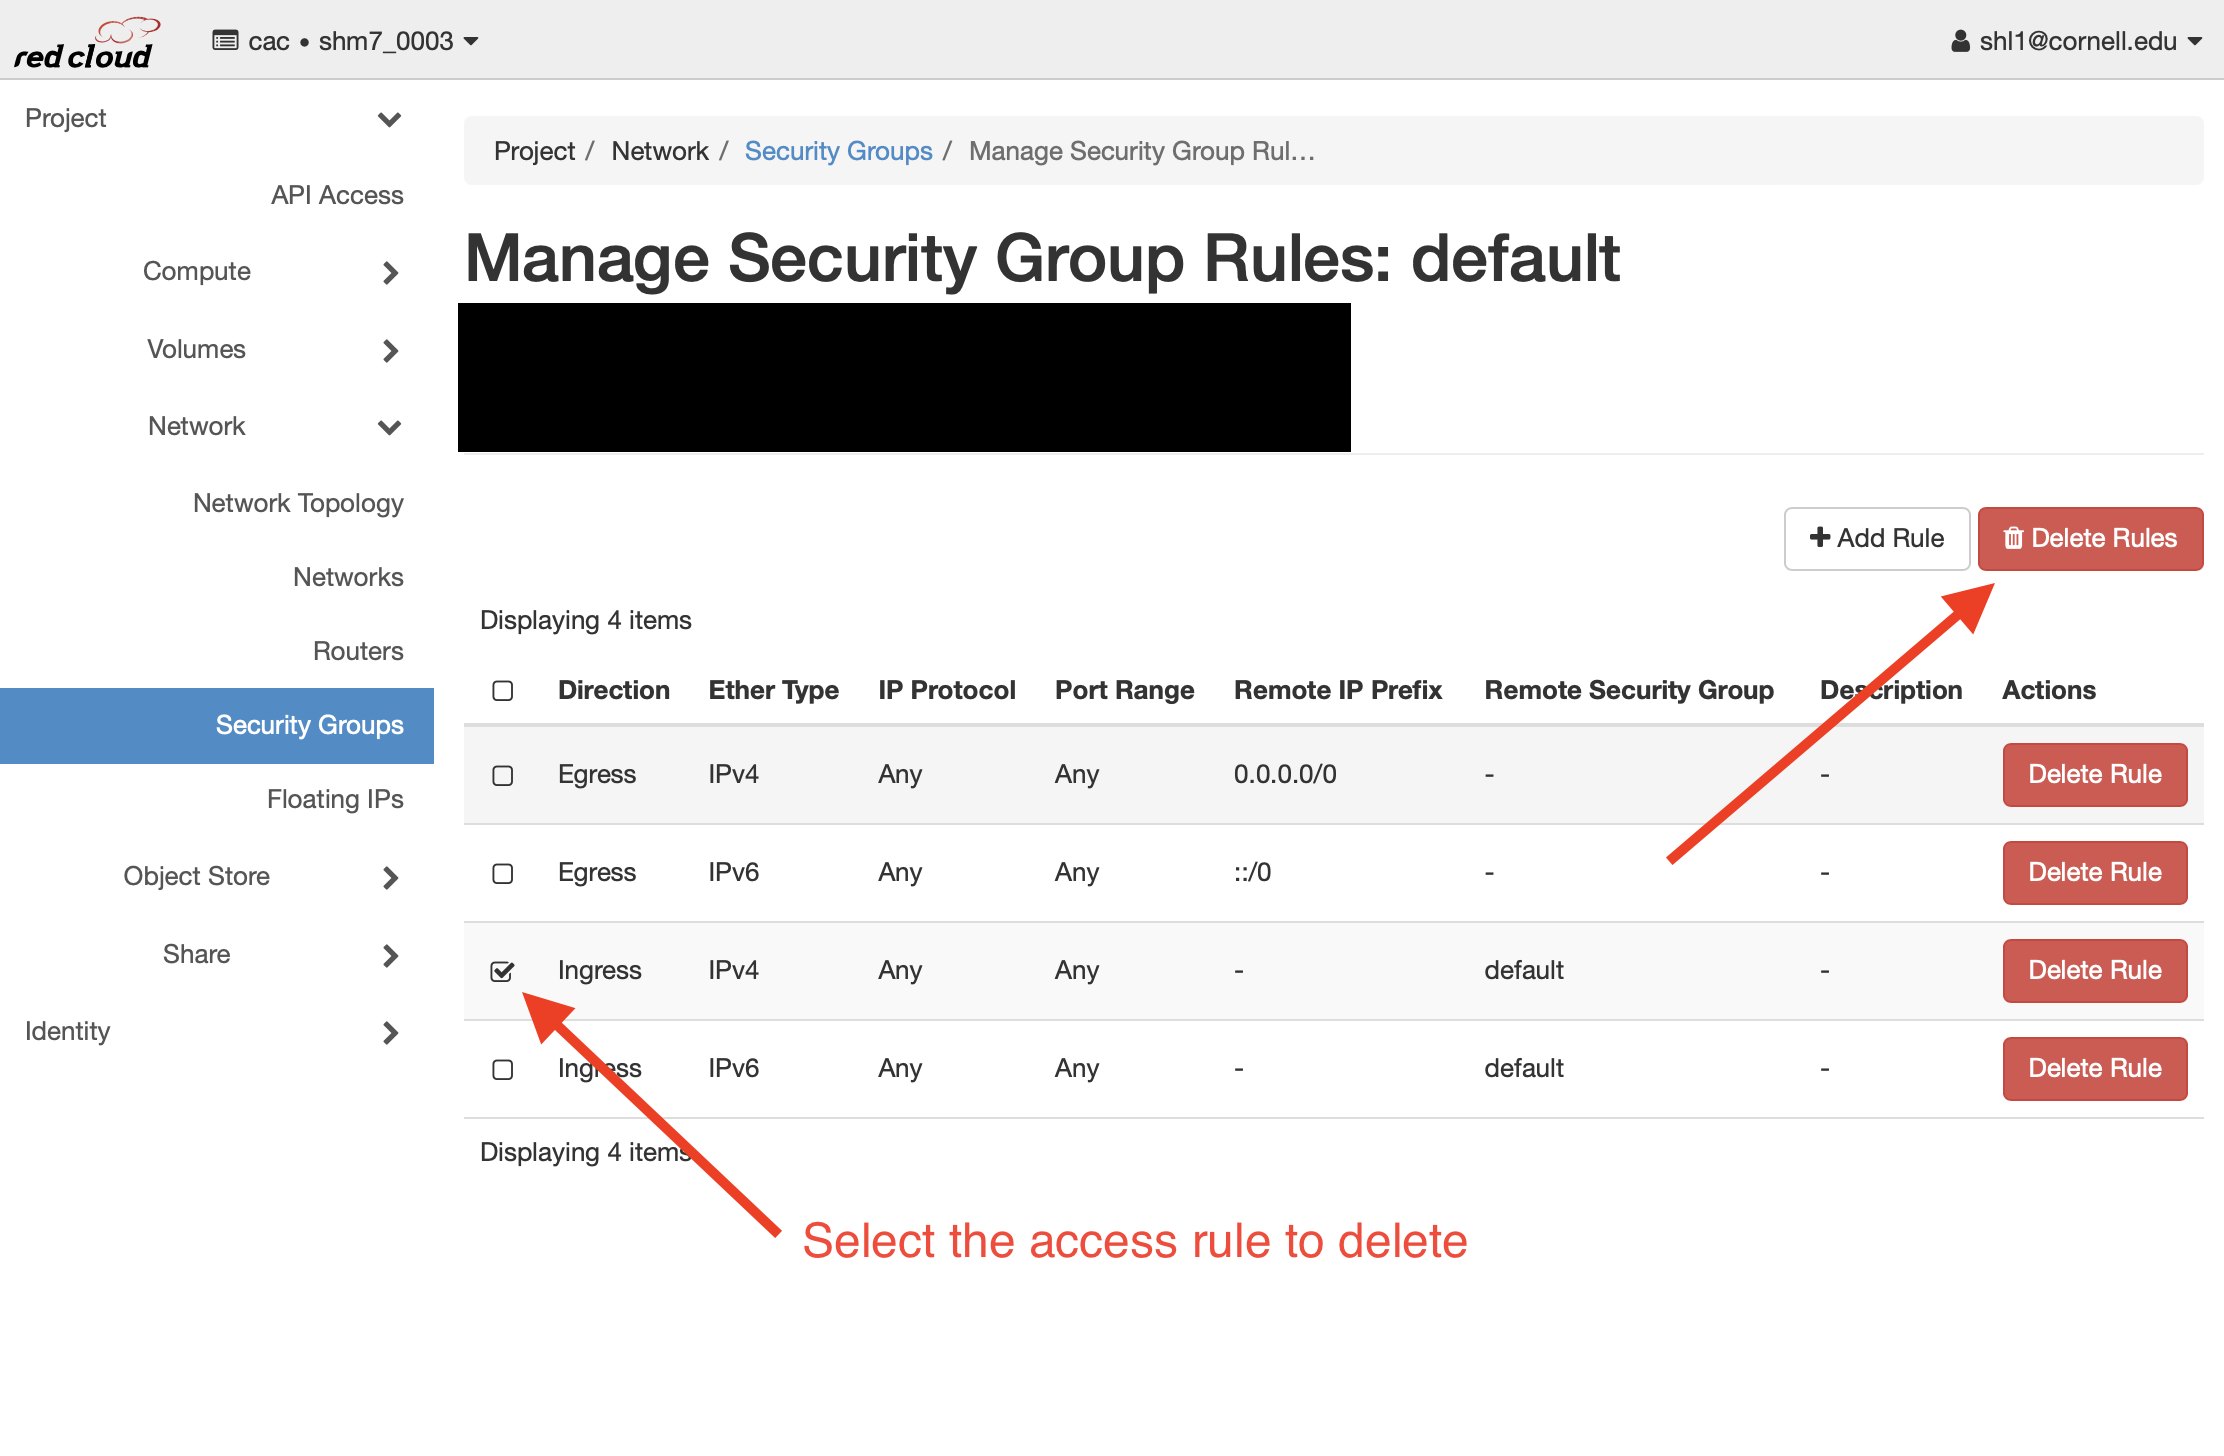
Task: Select Security Groups in sidebar
Action: (217, 725)
